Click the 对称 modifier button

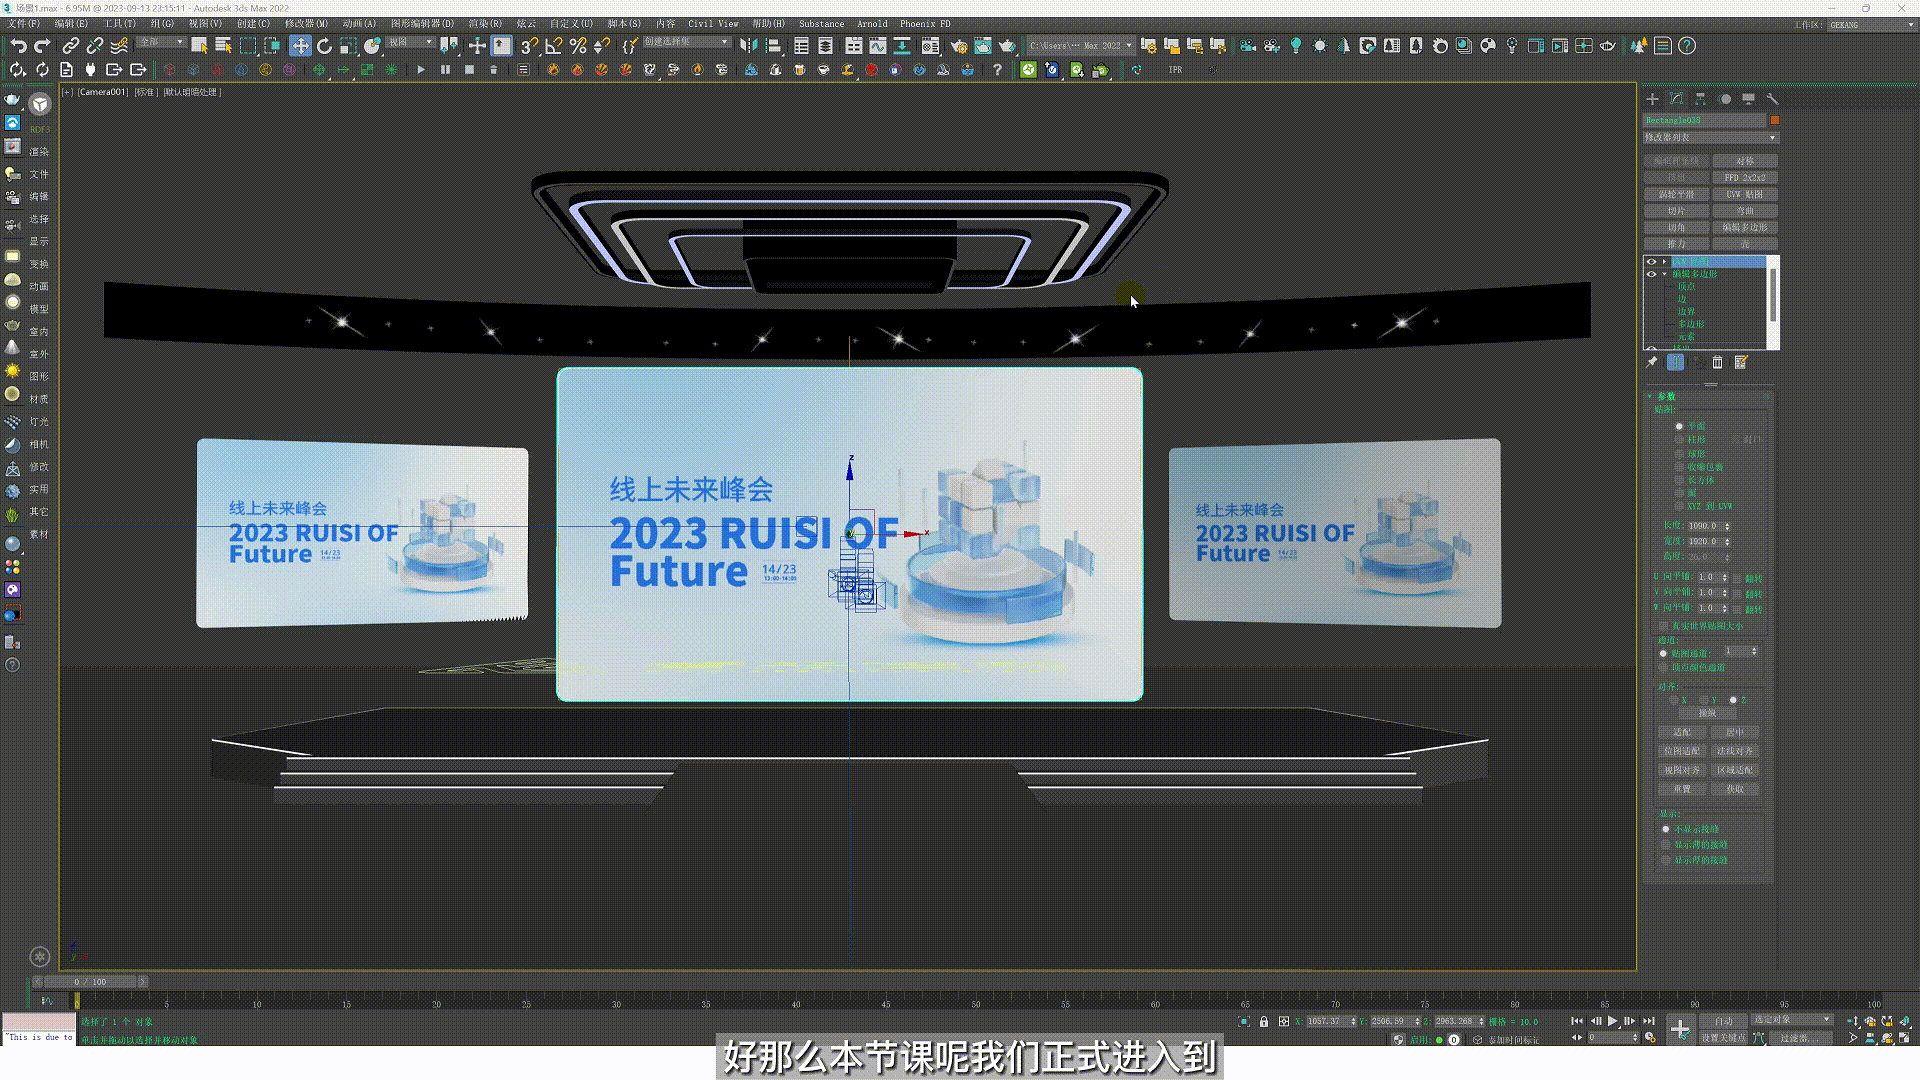[1745, 161]
